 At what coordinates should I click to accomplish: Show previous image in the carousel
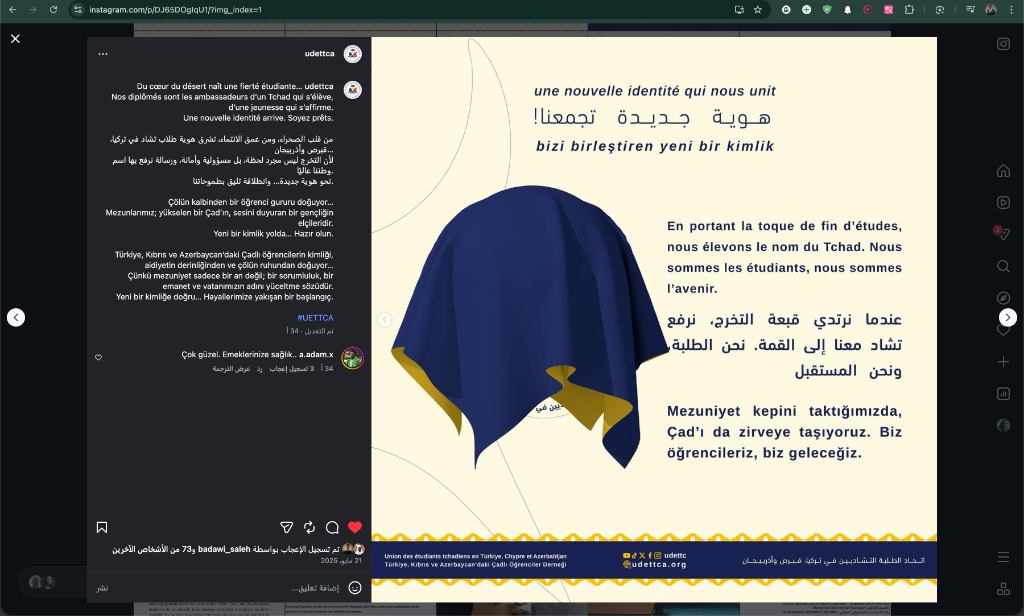(384, 319)
